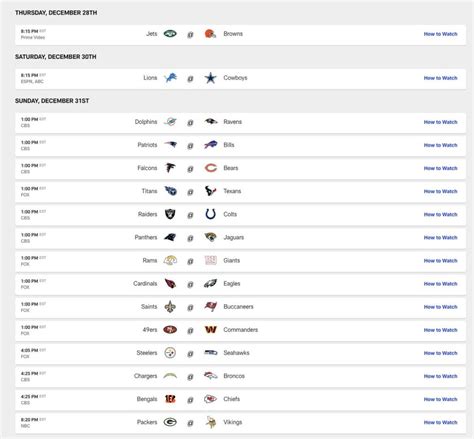The height and width of the screenshot is (439, 474).
Task: Click the Bears C logo
Action: pyautogui.click(x=211, y=168)
